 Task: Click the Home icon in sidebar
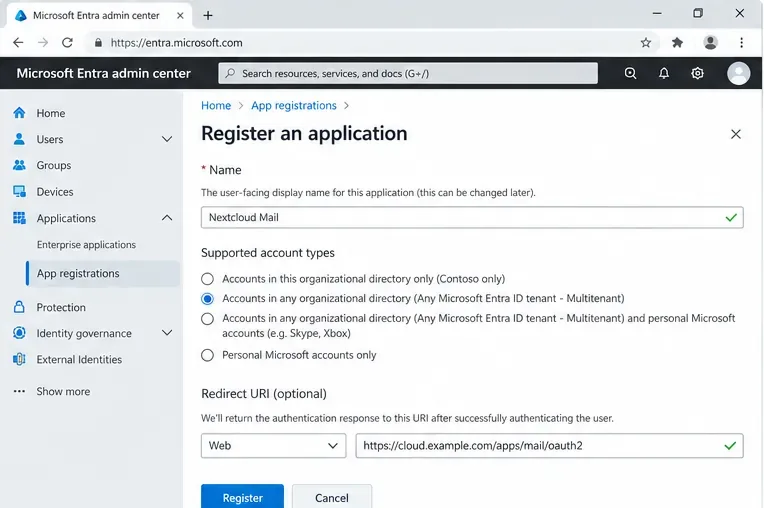19,113
